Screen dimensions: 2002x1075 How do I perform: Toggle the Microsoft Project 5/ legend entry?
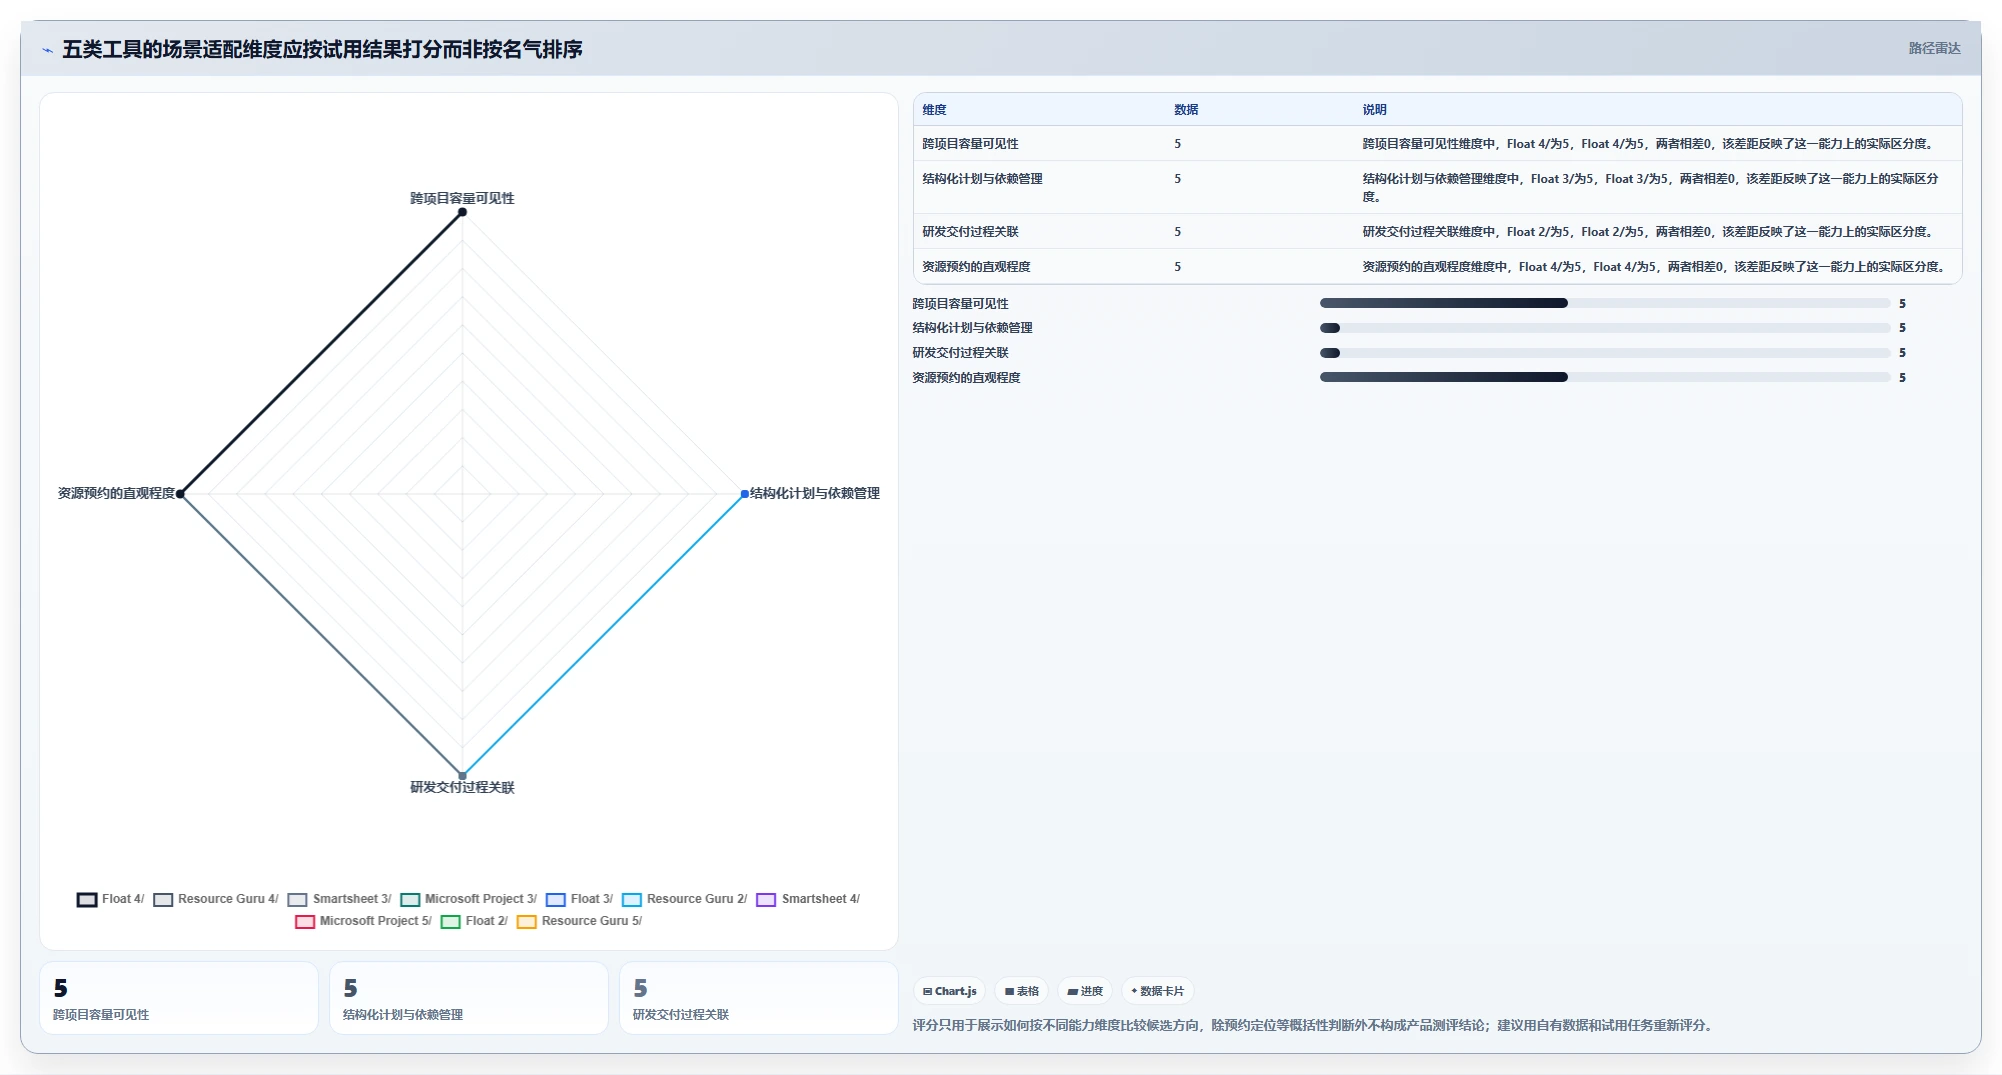(363, 921)
